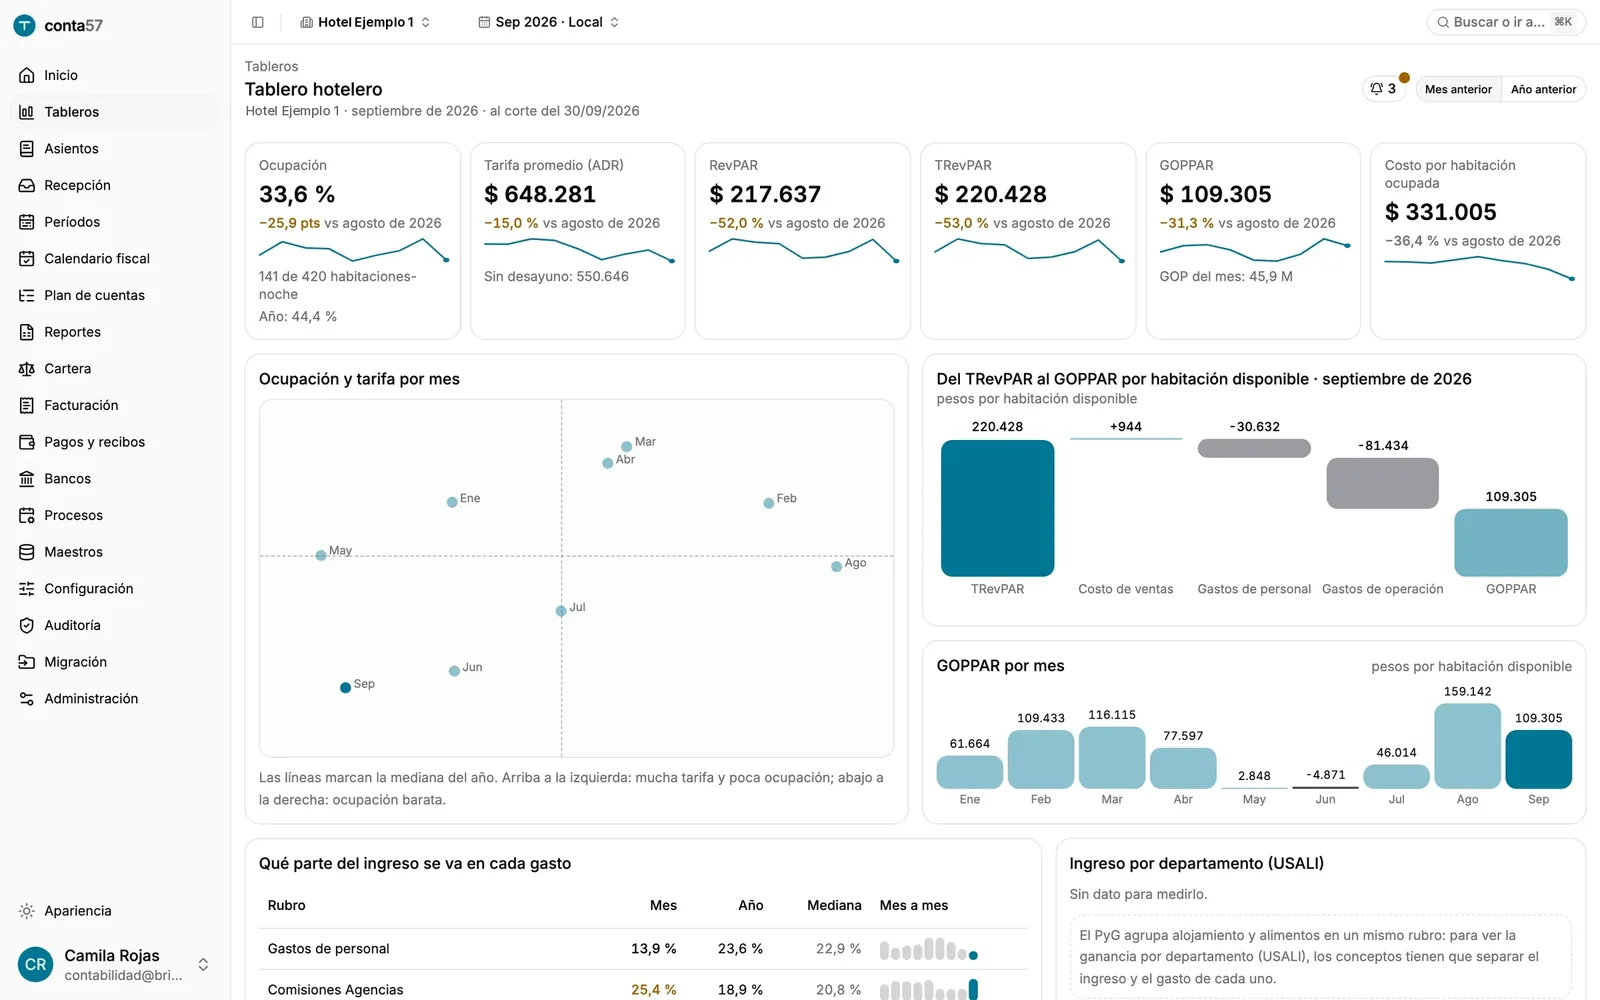Open notifications bell showing 3
1600x1000 pixels.
tap(1383, 89)
